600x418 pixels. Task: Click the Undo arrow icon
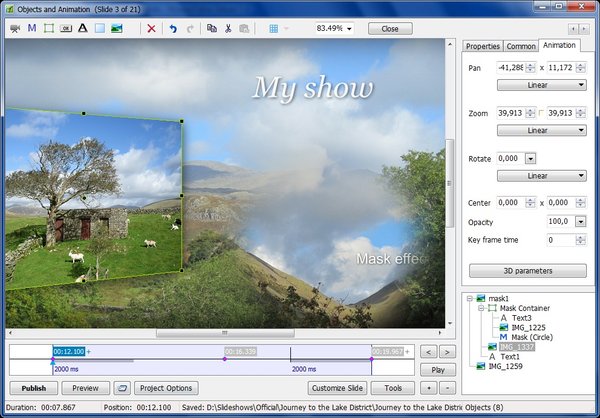pyautogui.click(x=173, y=29)
